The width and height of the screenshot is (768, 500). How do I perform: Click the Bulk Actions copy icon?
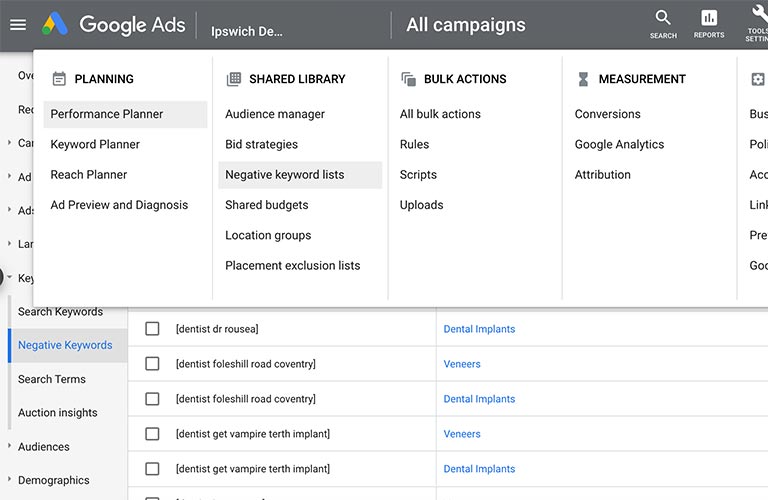(x=408, y=79)
